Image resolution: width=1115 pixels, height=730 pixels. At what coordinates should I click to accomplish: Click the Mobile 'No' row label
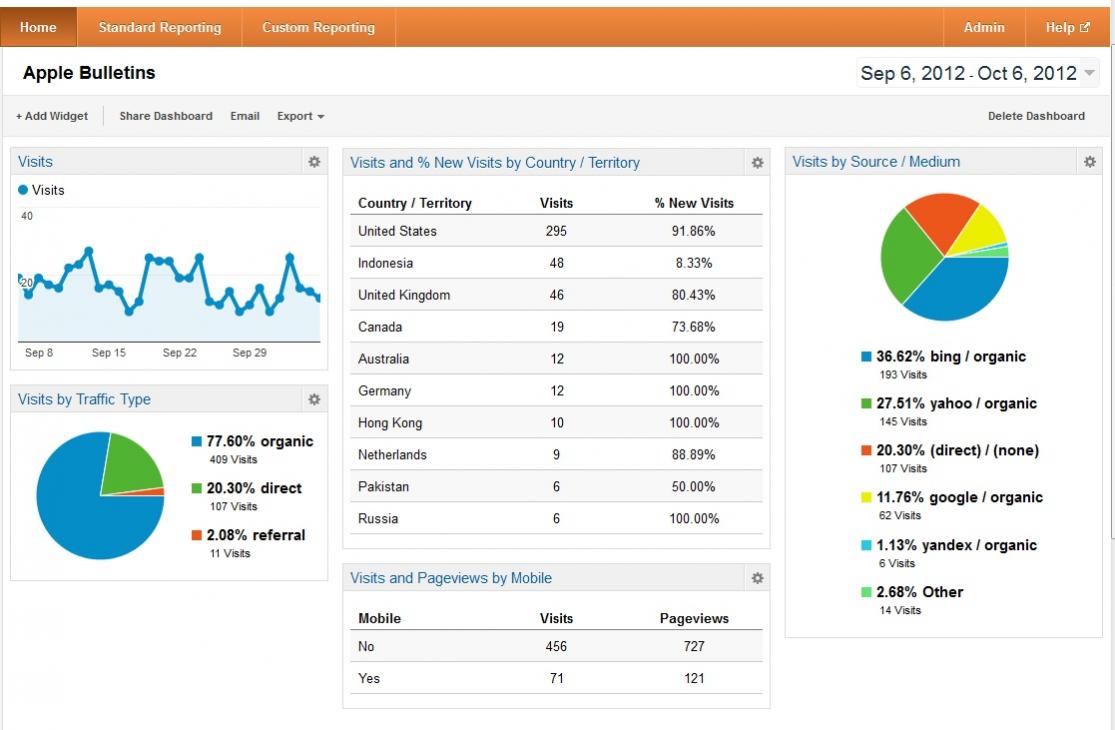(x=366, y=646)
